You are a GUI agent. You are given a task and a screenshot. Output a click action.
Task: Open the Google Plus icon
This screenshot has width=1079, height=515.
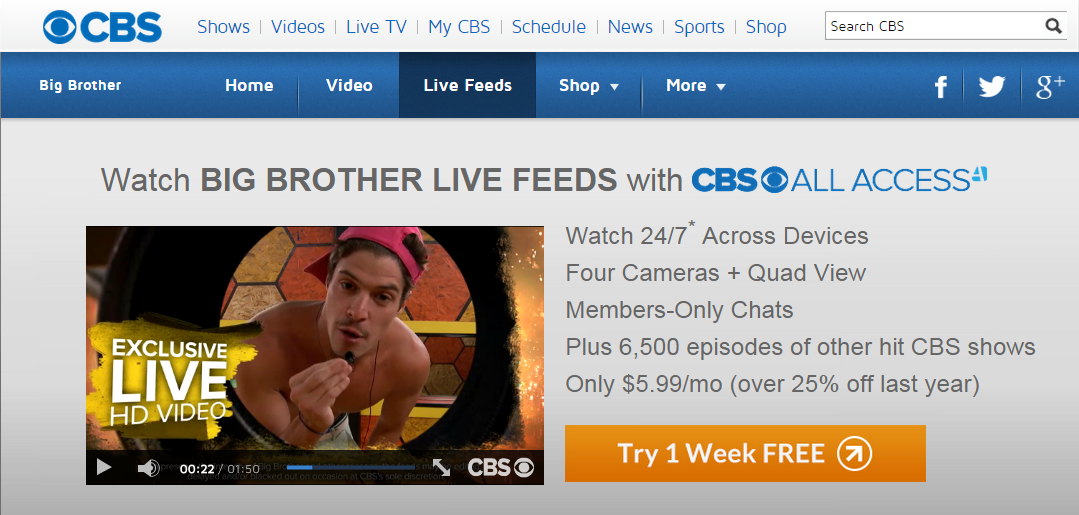click(x=1050, y=86)
